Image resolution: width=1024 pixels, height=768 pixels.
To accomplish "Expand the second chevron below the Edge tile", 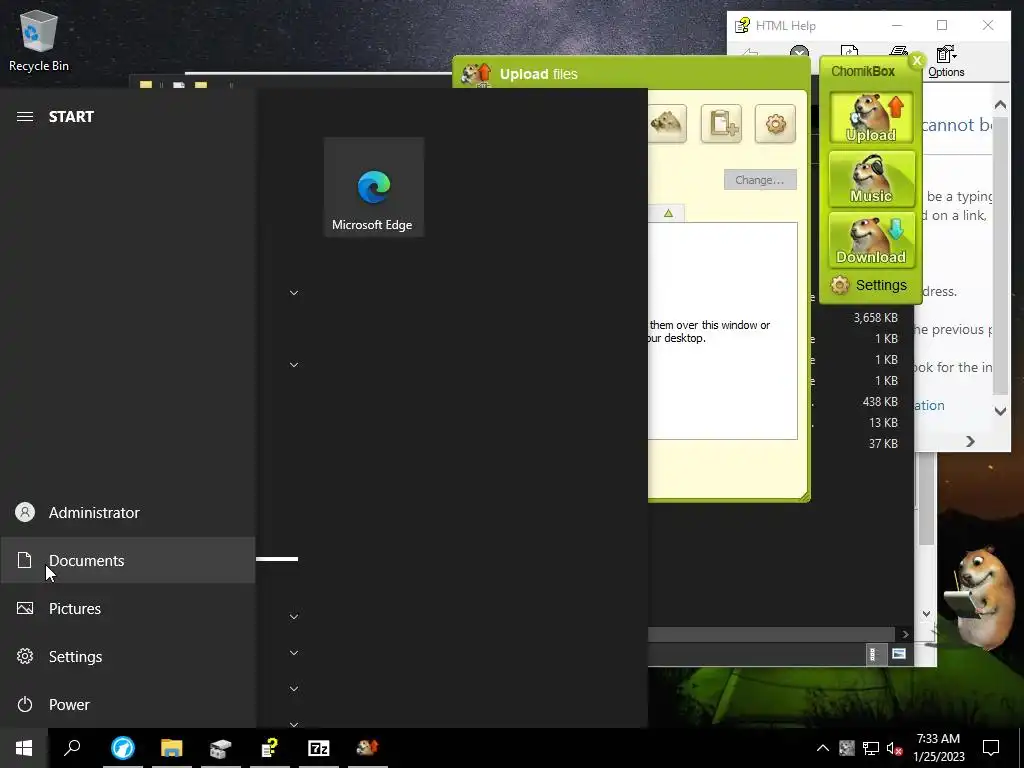I will 294,365.
